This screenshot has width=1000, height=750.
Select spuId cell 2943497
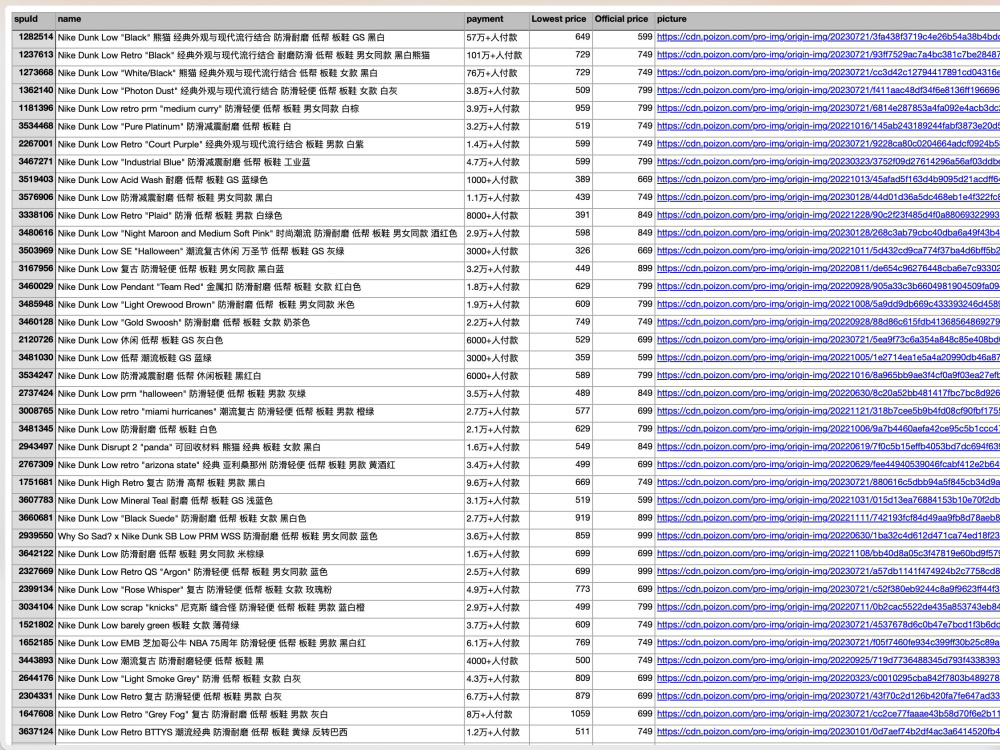pos(33,447)
